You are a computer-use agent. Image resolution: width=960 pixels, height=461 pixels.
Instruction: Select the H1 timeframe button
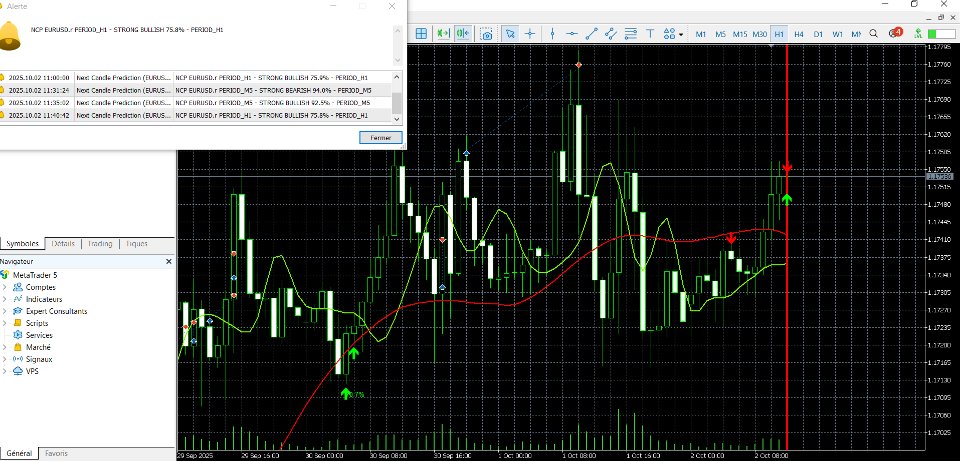[x=779, y=34]
